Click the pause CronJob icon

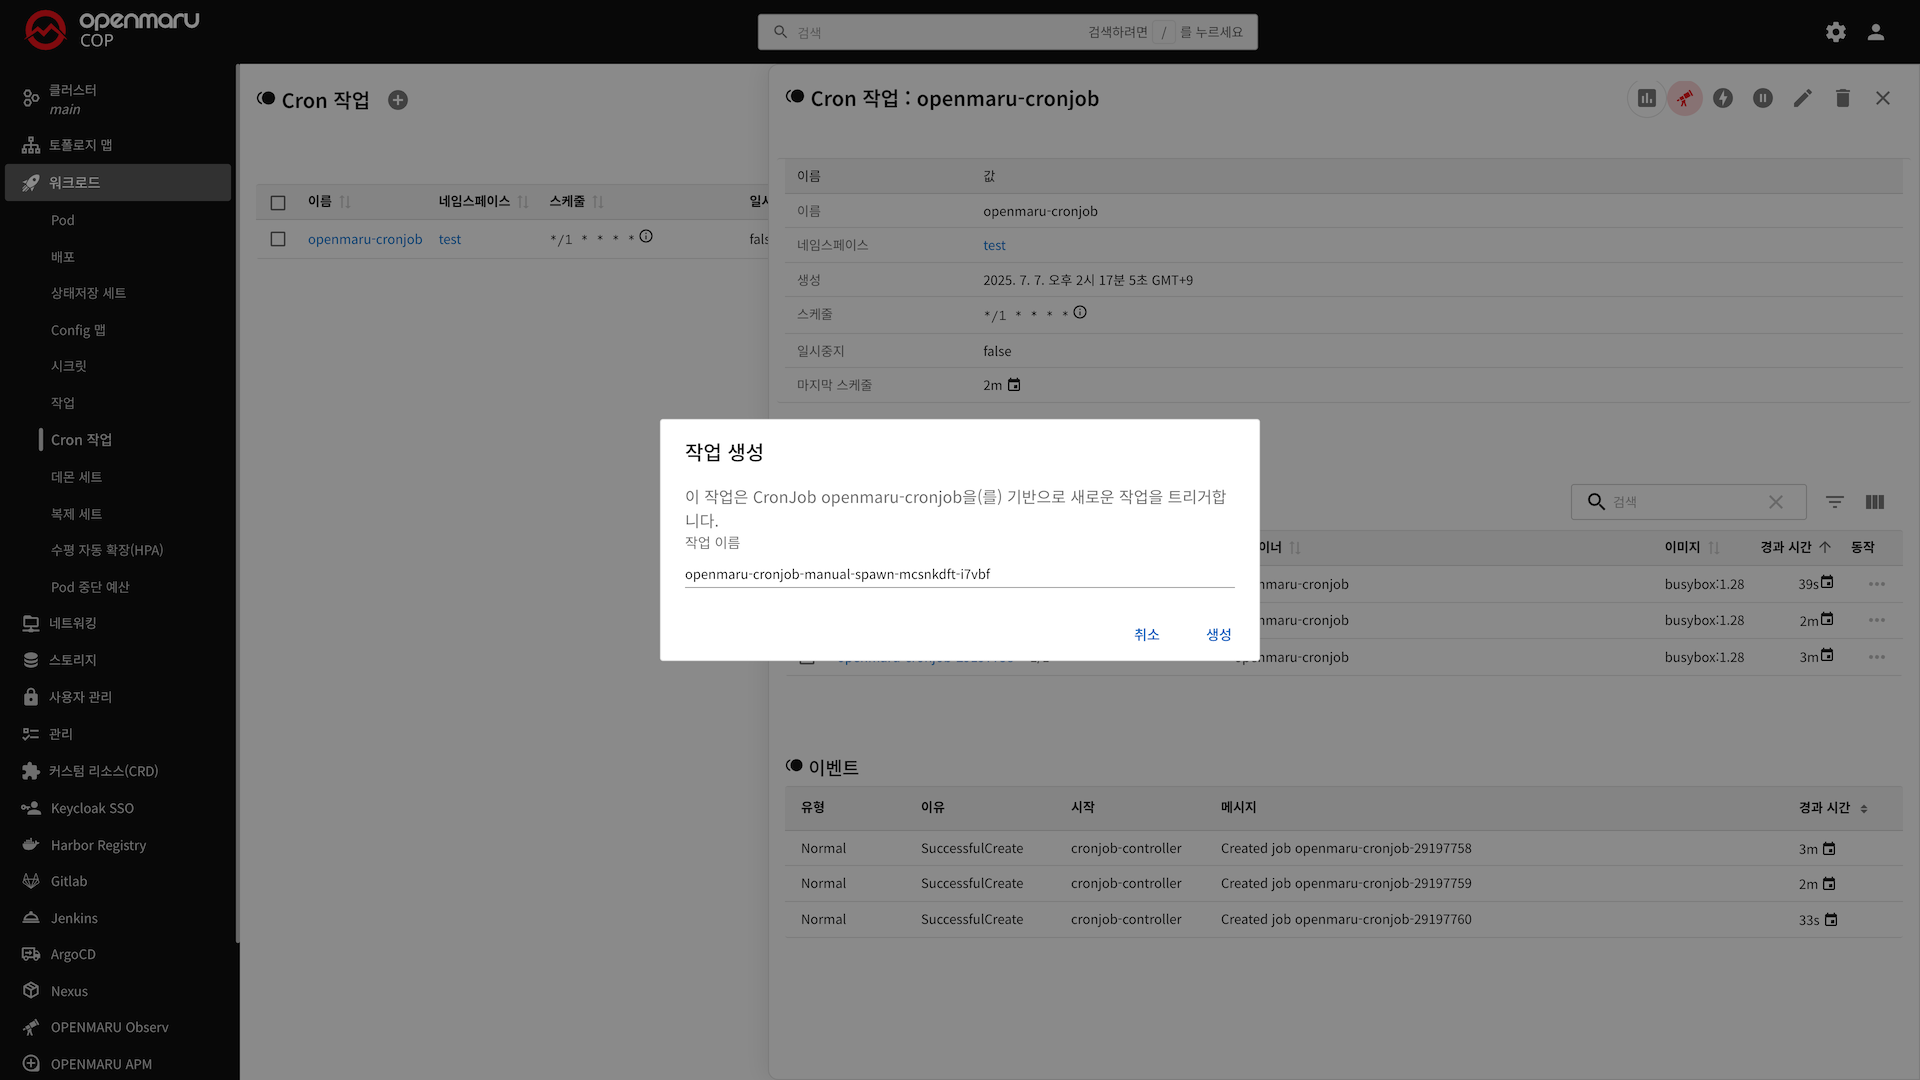[x=1762, y=98]
